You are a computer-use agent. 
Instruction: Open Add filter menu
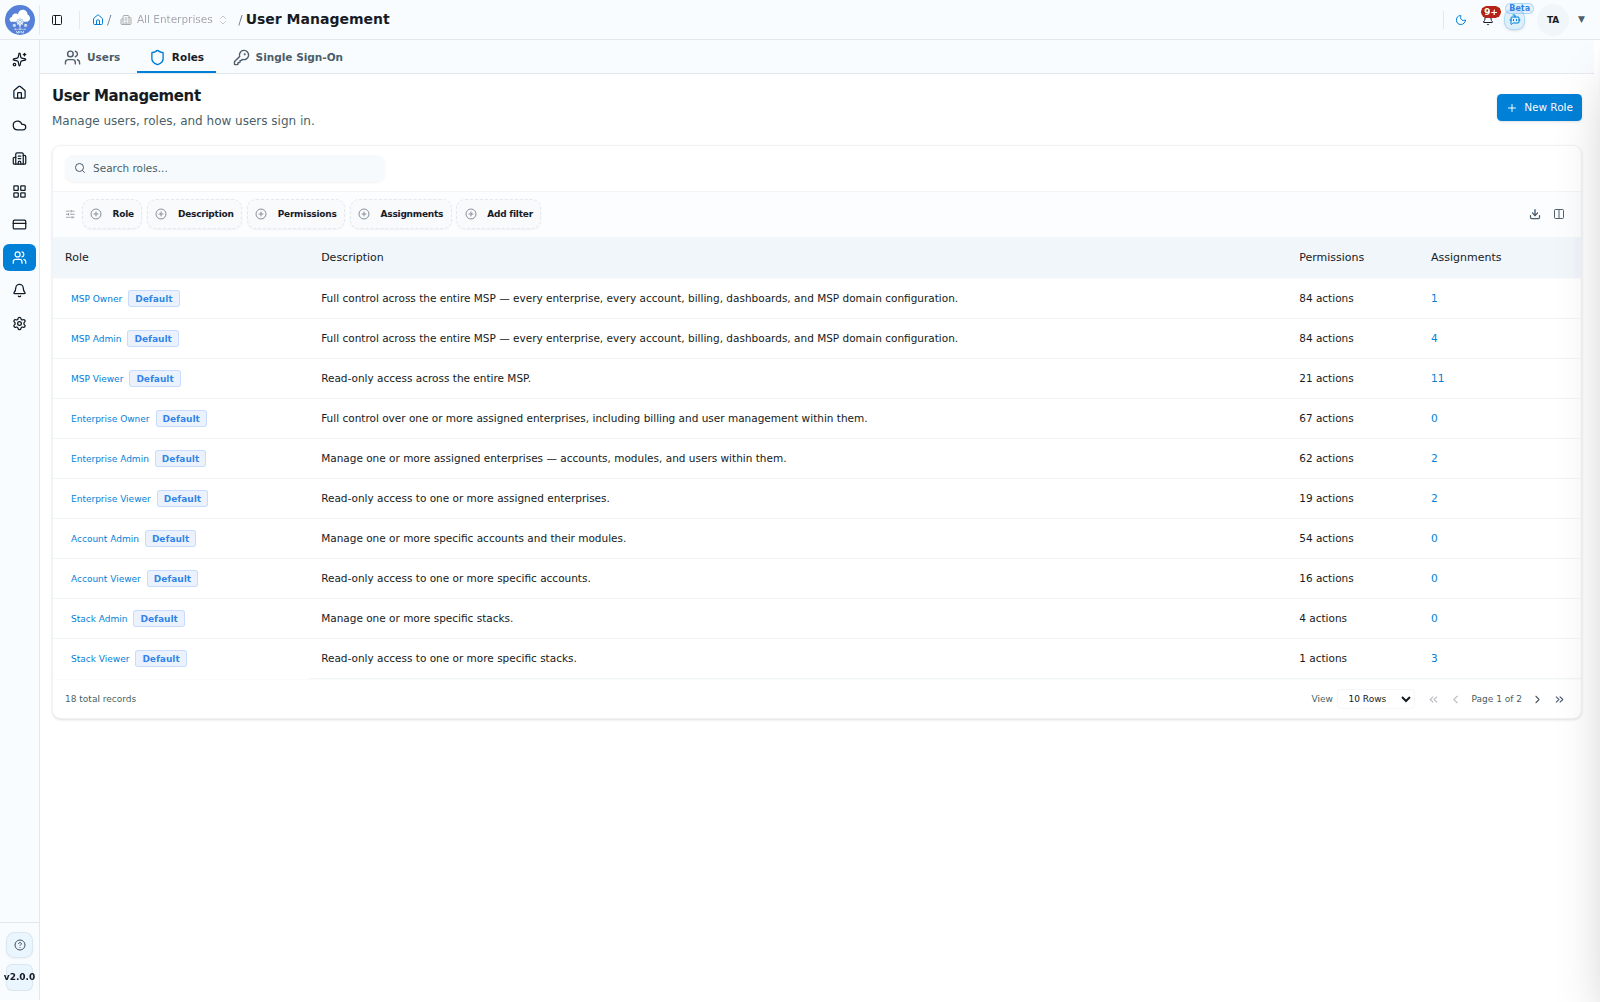tap(499, 214)
